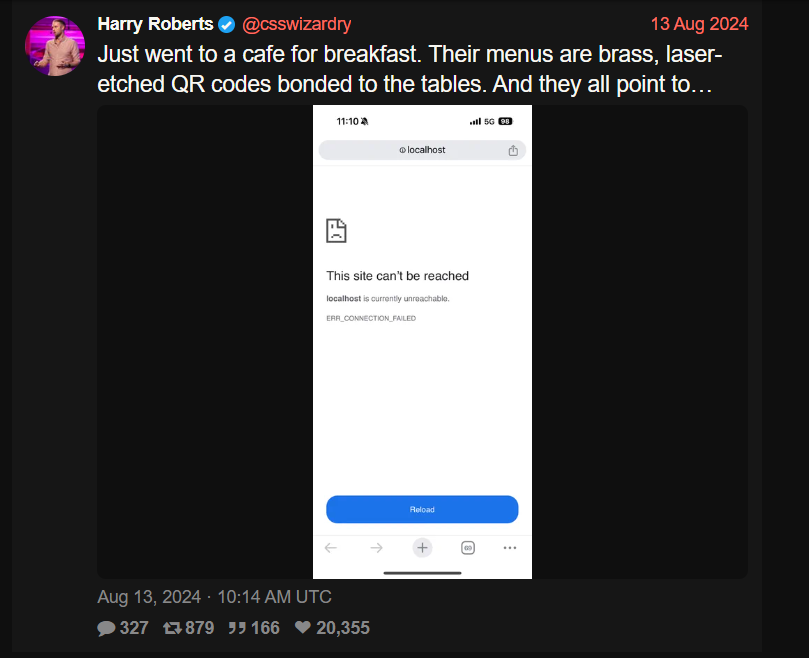Click the heart likes icon
The image size is (809, 658).
pyautogui.click(x=303, y=628)
